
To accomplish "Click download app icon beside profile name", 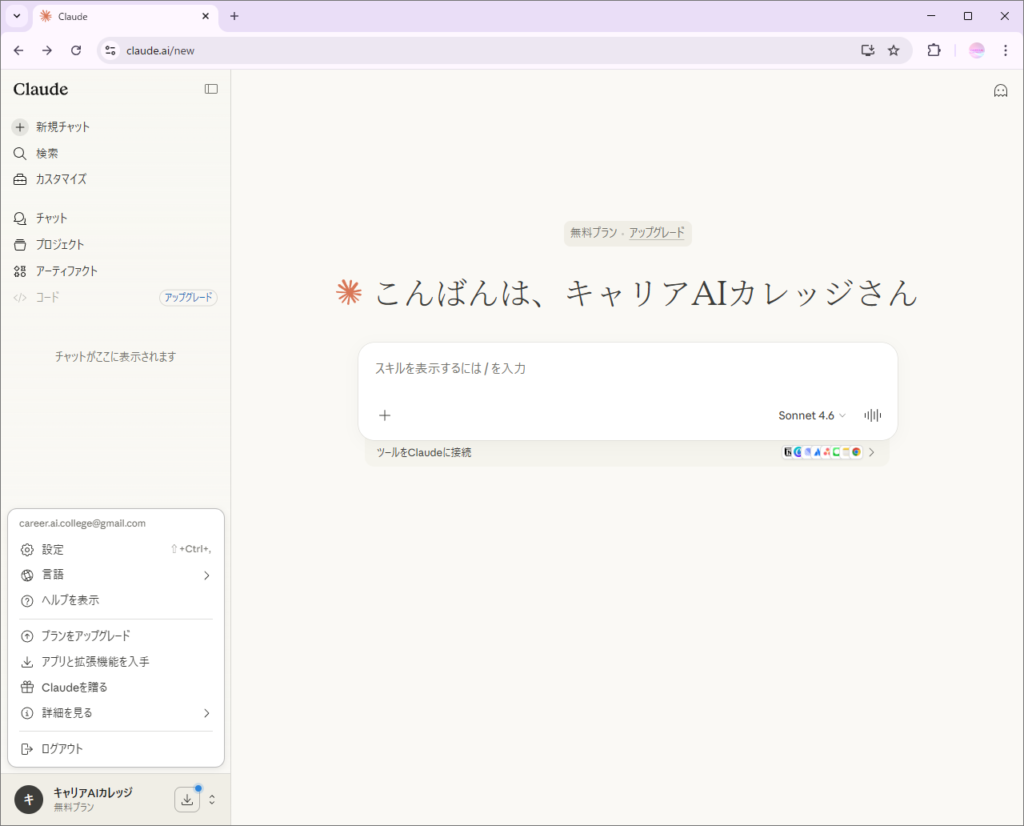I will tap(187, 799).
